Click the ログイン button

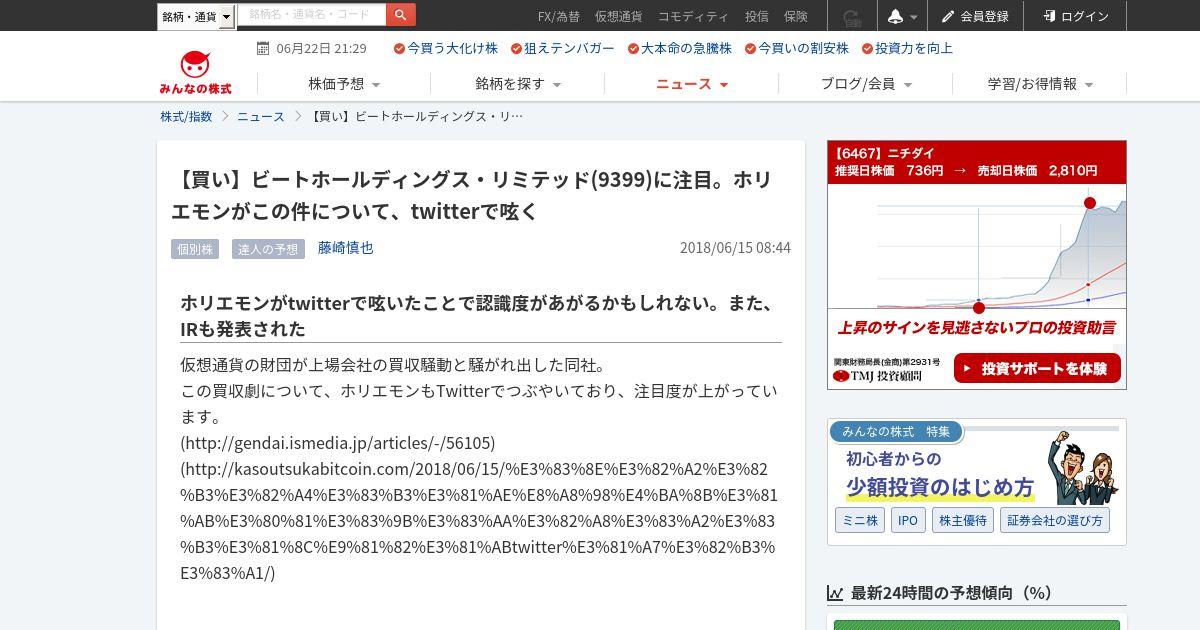point(1075,16)
